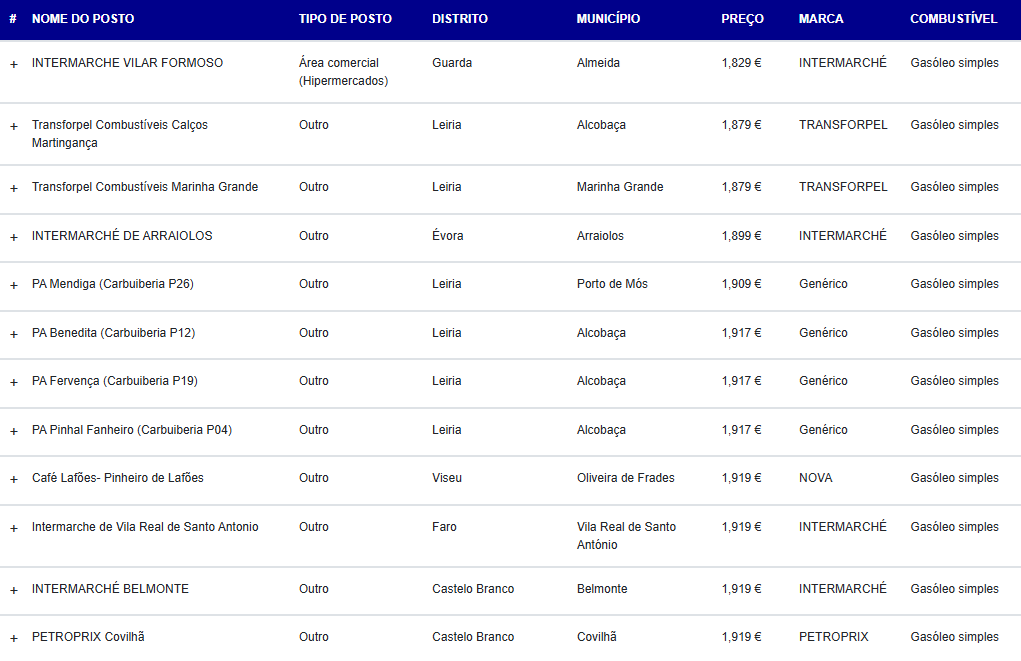Expand the INTERMARCHE VILAR FORMOSO row

[14, 64]
